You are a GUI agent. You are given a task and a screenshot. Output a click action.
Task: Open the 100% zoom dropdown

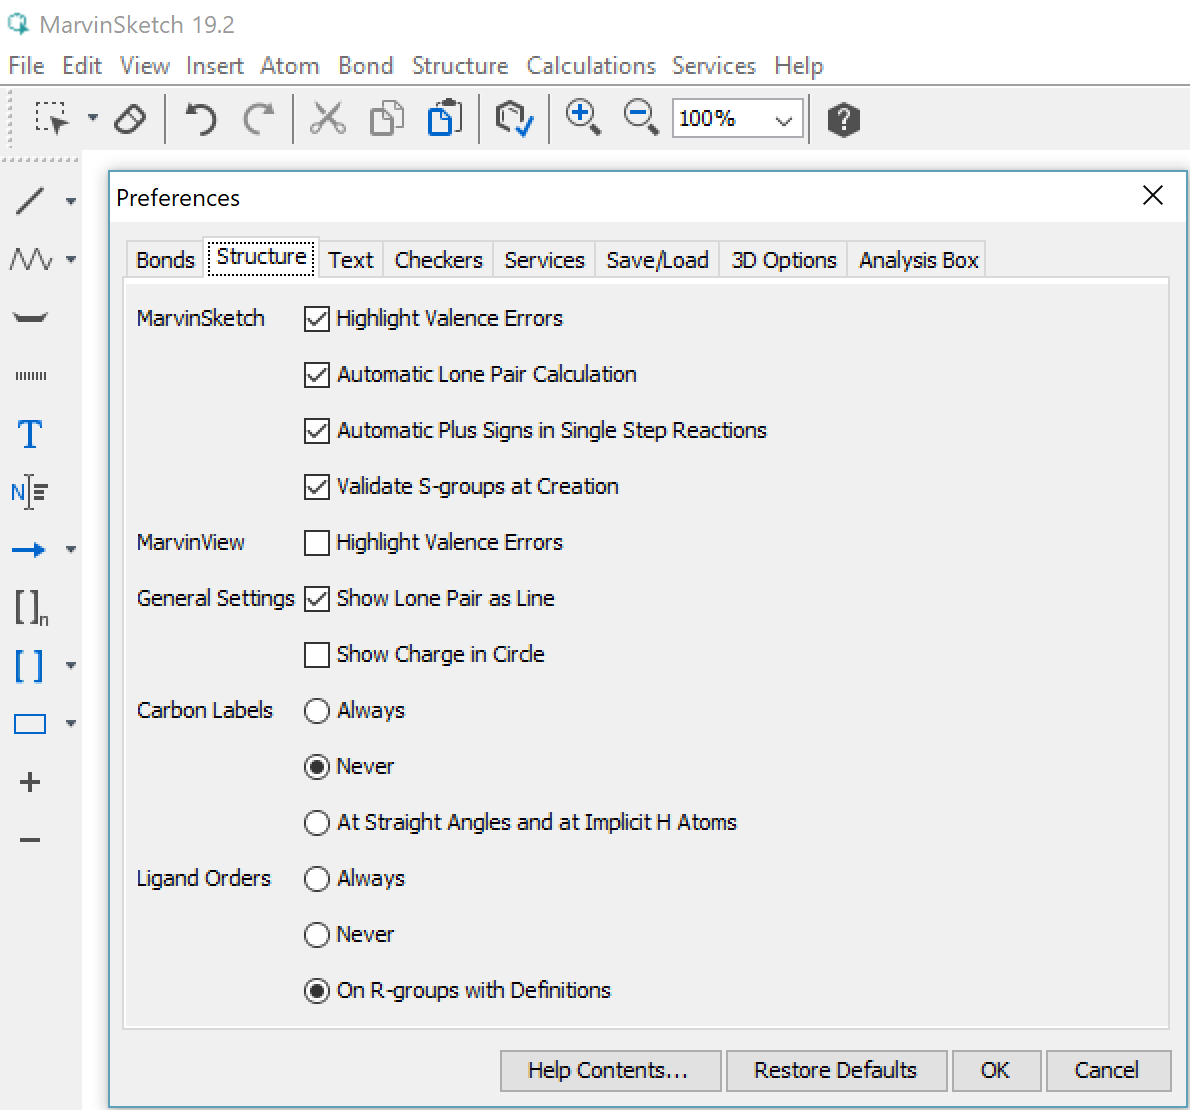(x=784, y=120)
